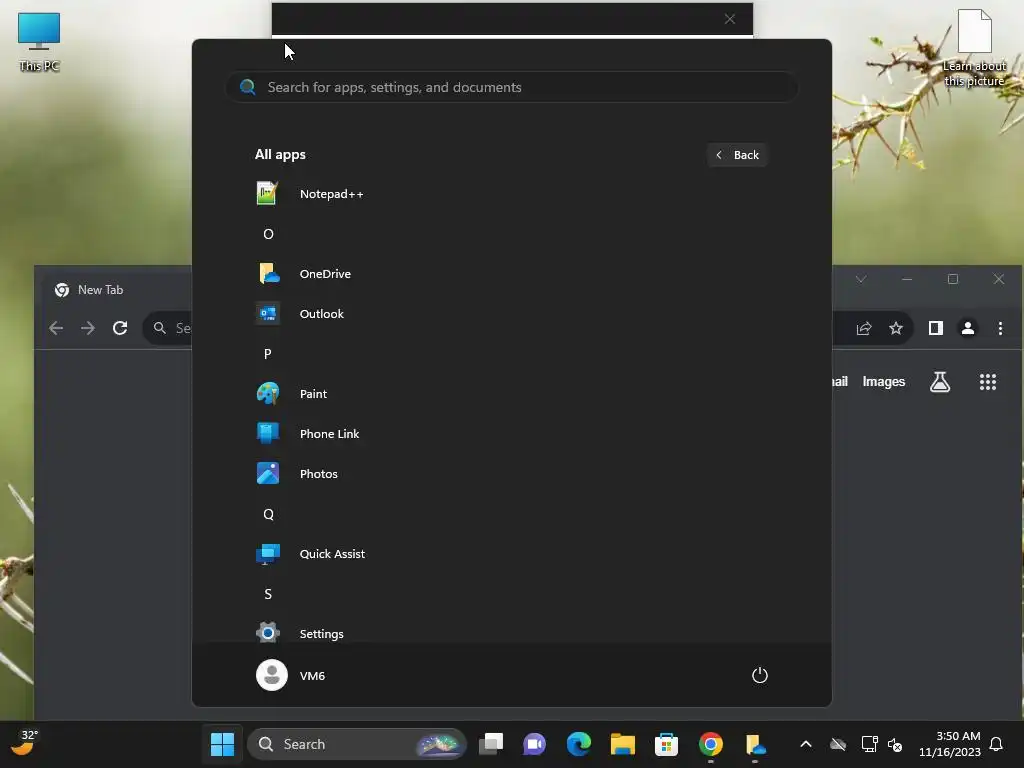Open Task View from the taskbar
This screenshot has width=1024, height=768.
[x=491, y=744]
